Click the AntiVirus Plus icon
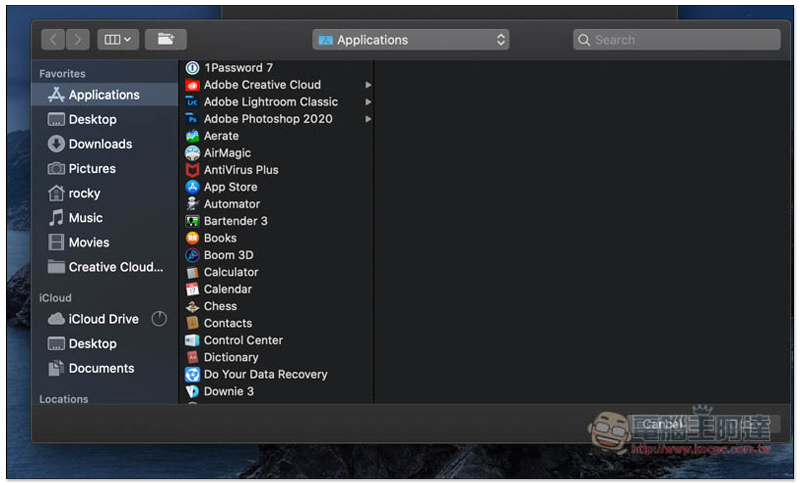This screenshot has width=800, height=485. [x=192, y=170]
